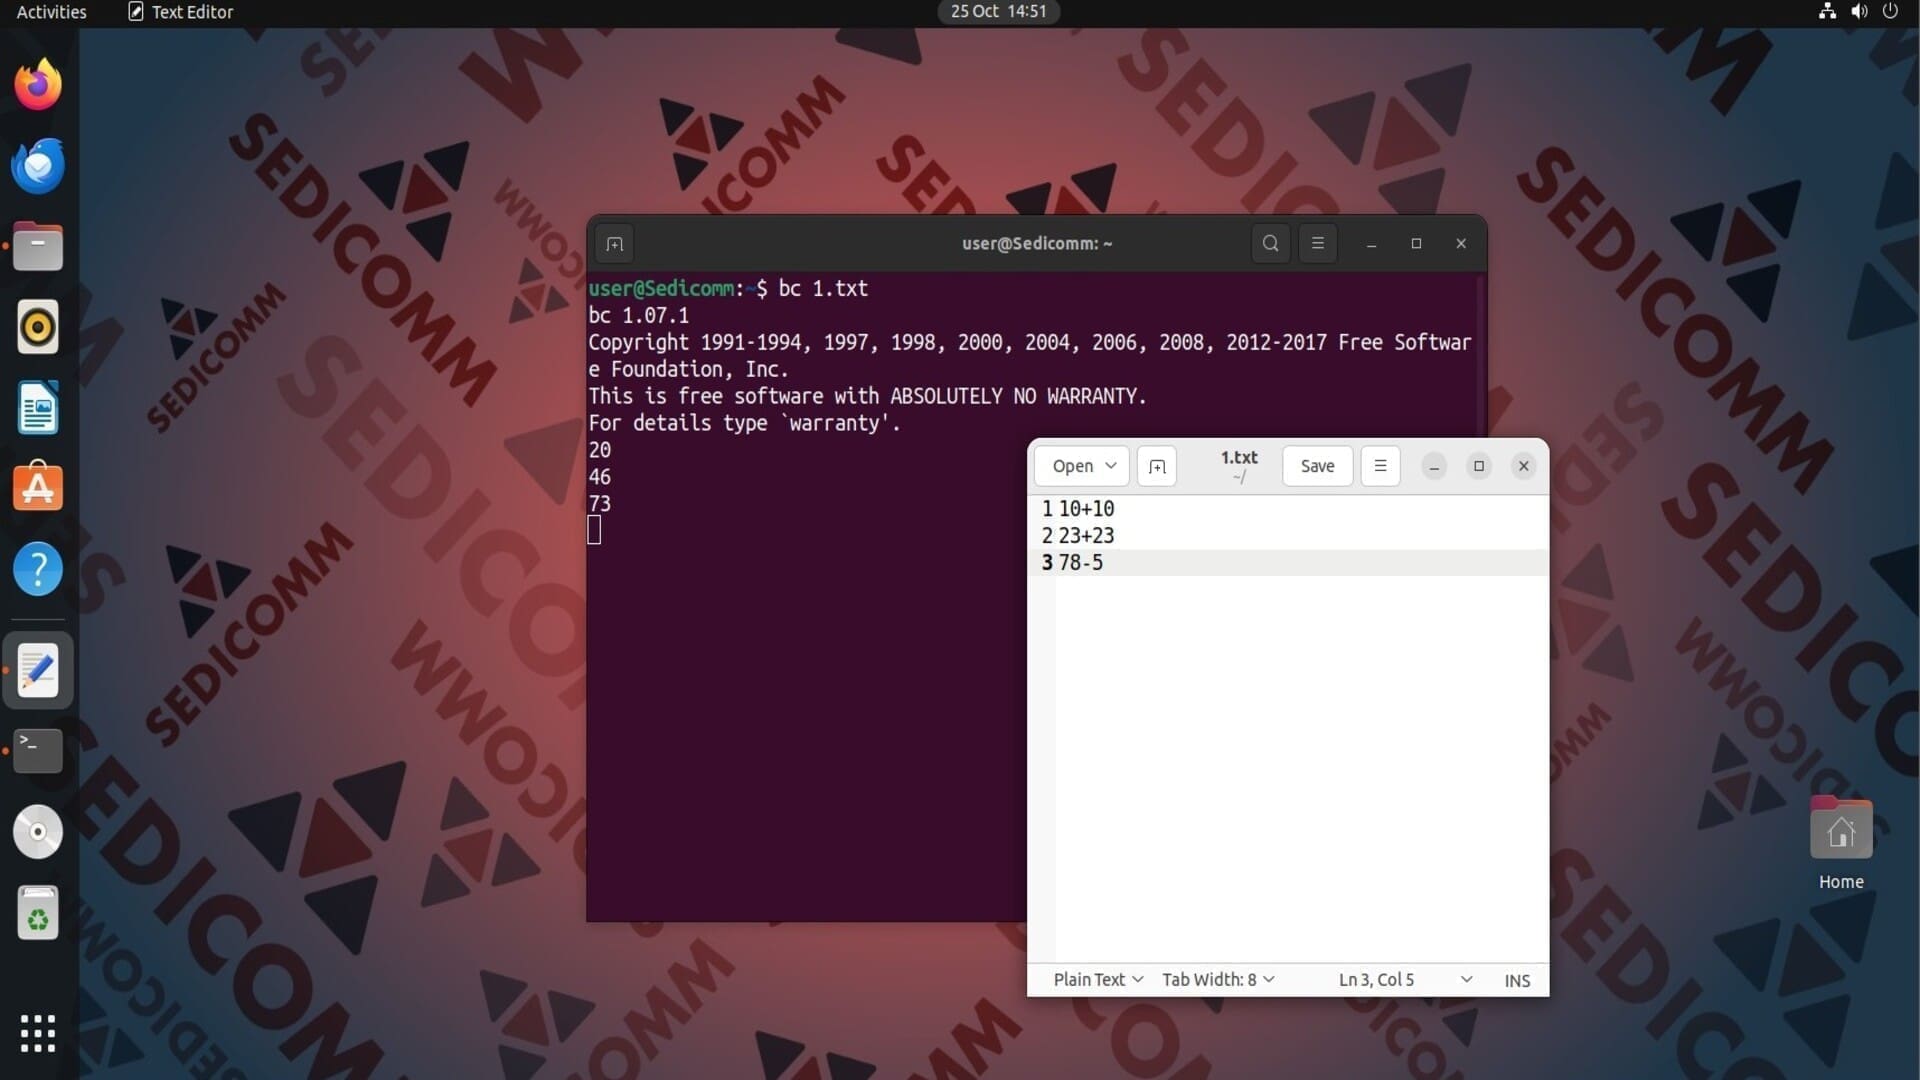The image size is (1920, 1080).
Task: Open the Plain Text language dropdown
Action: coord(1098,980)
